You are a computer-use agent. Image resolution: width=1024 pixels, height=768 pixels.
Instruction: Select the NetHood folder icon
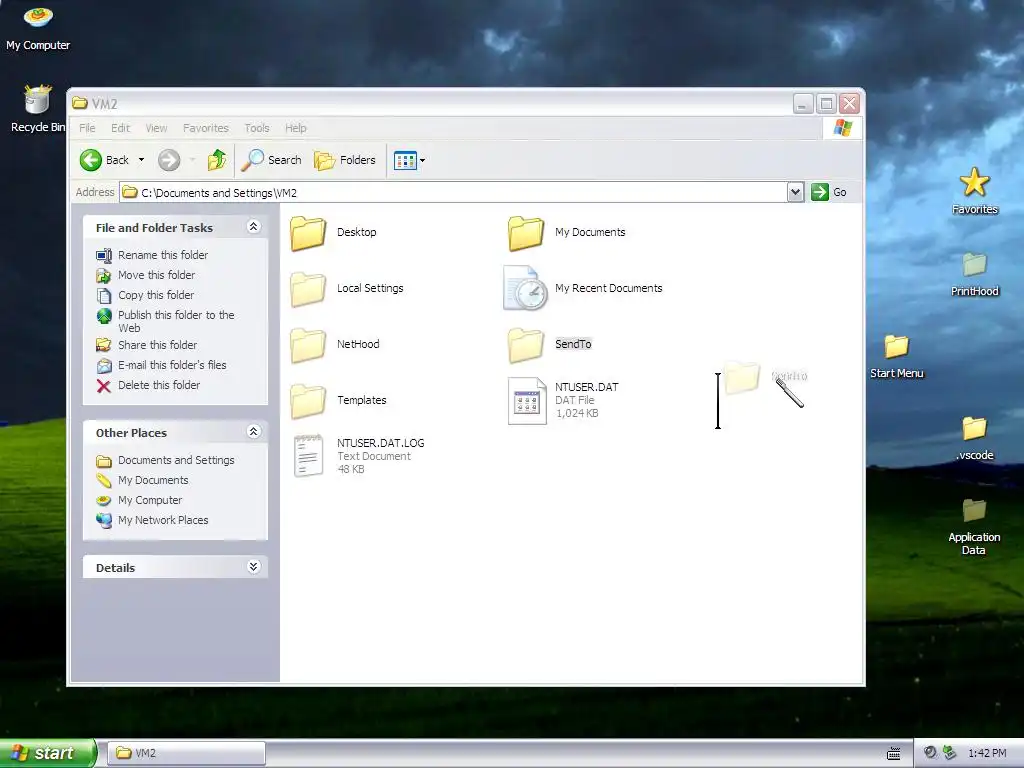[x=308, y=345]
